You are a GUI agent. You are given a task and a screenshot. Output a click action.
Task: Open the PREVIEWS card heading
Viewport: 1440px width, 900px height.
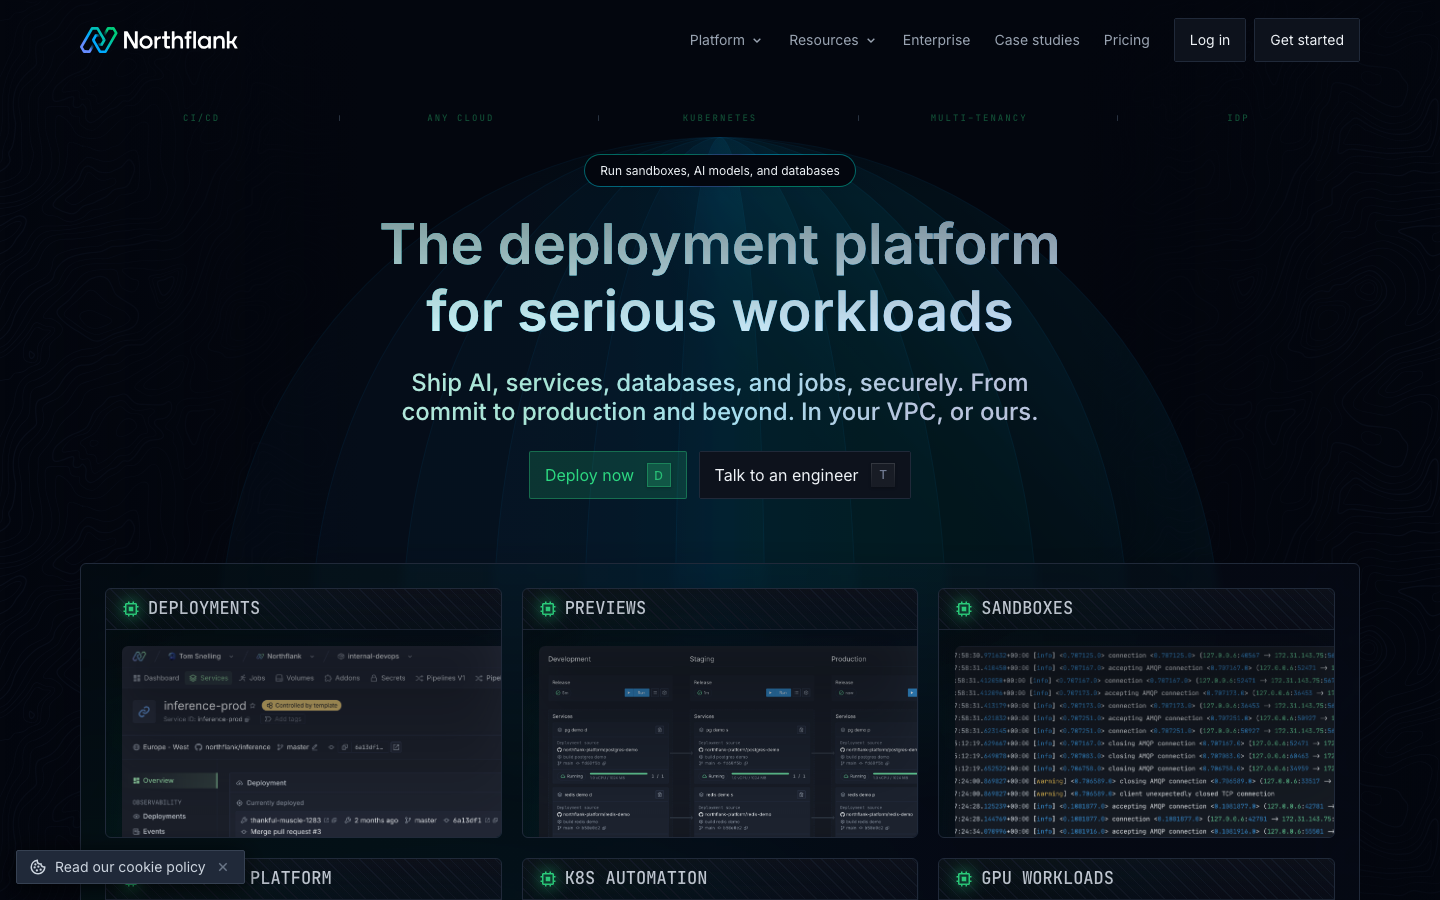click(605, 608)
